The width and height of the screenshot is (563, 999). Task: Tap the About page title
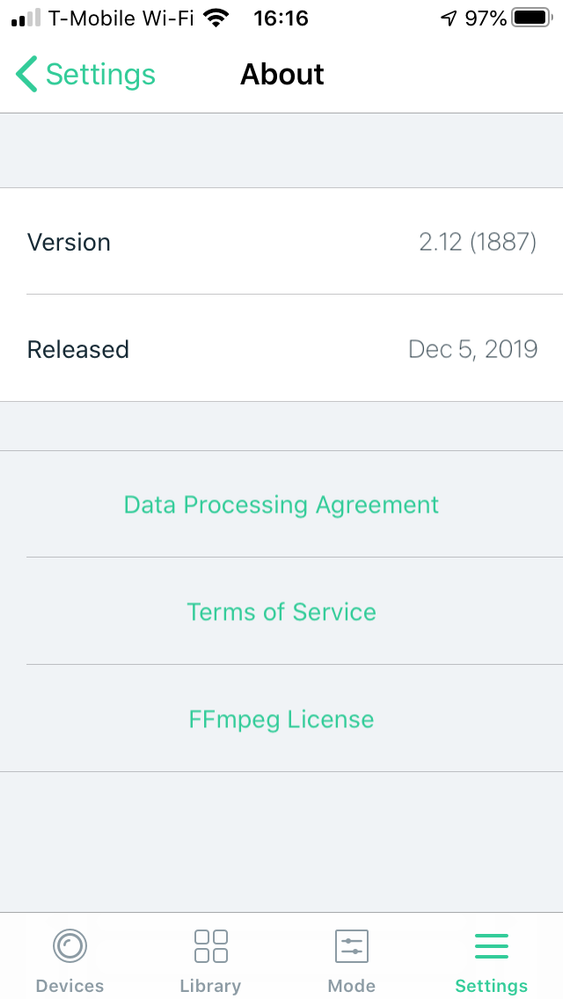(x=282, y=75)
